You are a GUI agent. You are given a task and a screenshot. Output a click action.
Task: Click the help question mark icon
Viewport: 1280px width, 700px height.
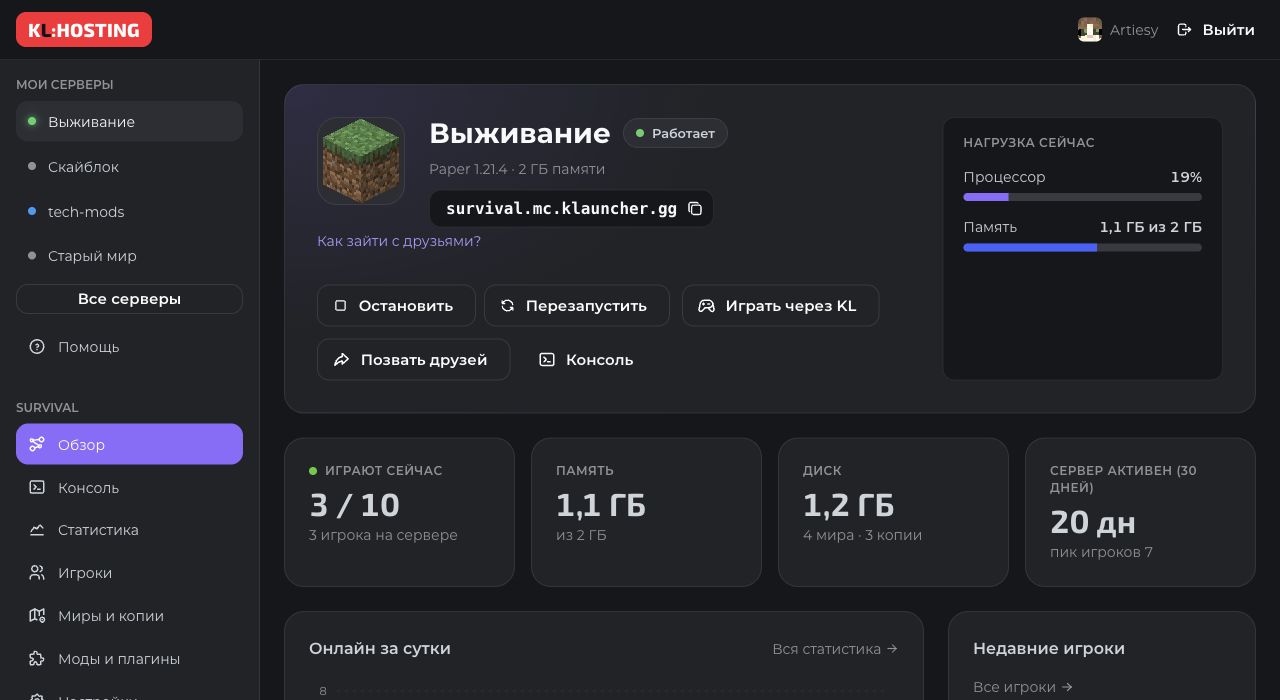pos(37,347)
